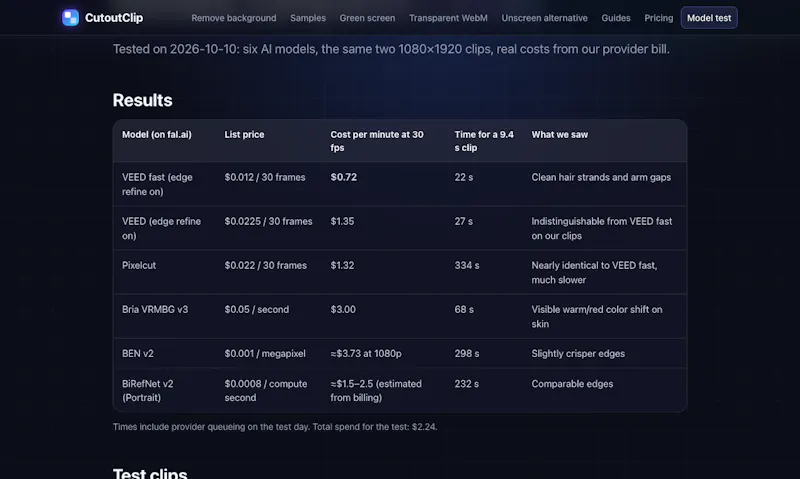Click the 'Comparable edges' note
This screenshot has height=479, width=800.
[x=572, y=384]
